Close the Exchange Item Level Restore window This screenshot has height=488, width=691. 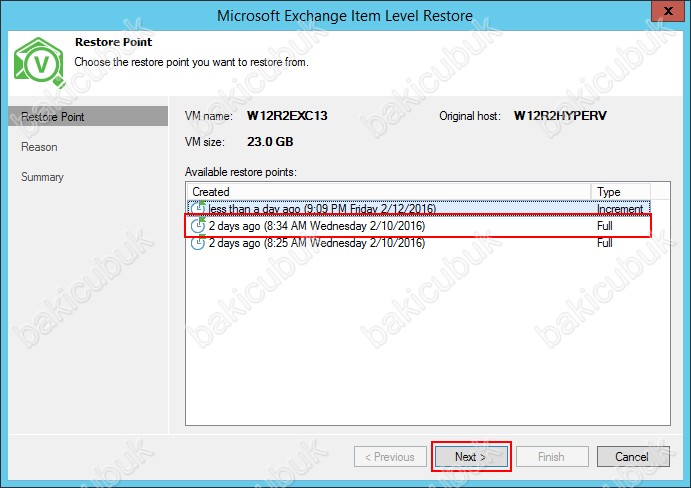(668, 11)
